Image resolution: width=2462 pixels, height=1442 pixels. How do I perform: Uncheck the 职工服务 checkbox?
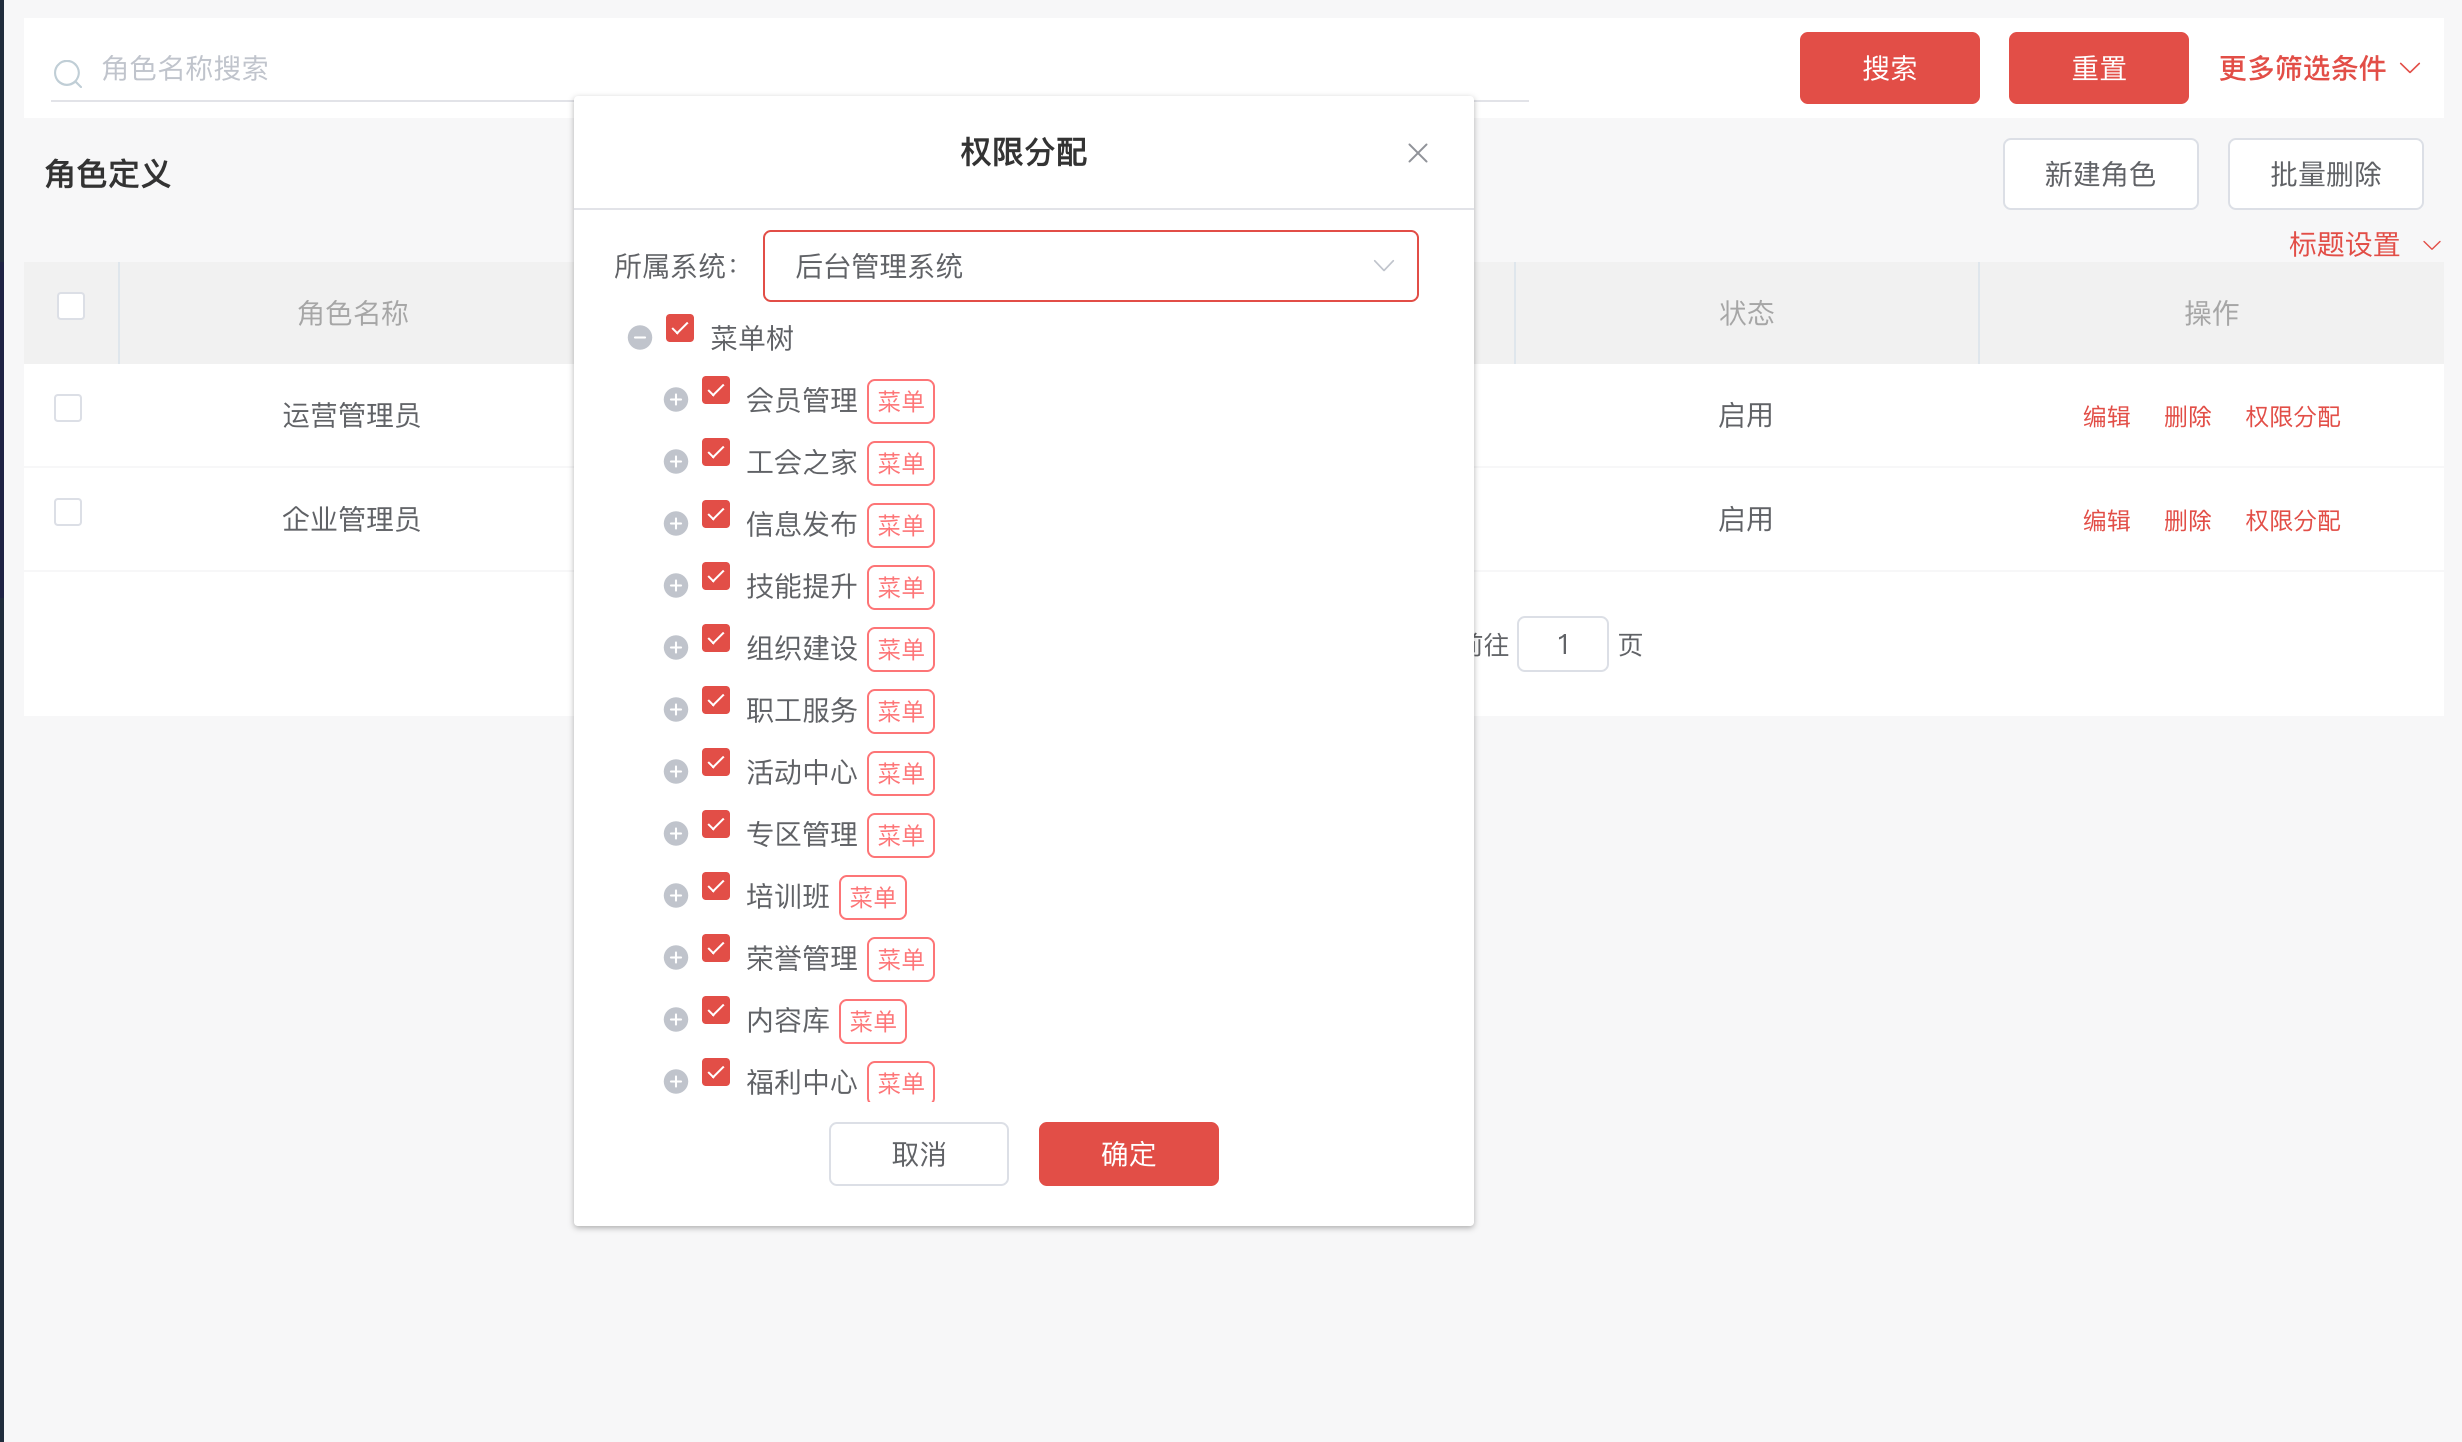pyautogui.click(x=716, y=700)
